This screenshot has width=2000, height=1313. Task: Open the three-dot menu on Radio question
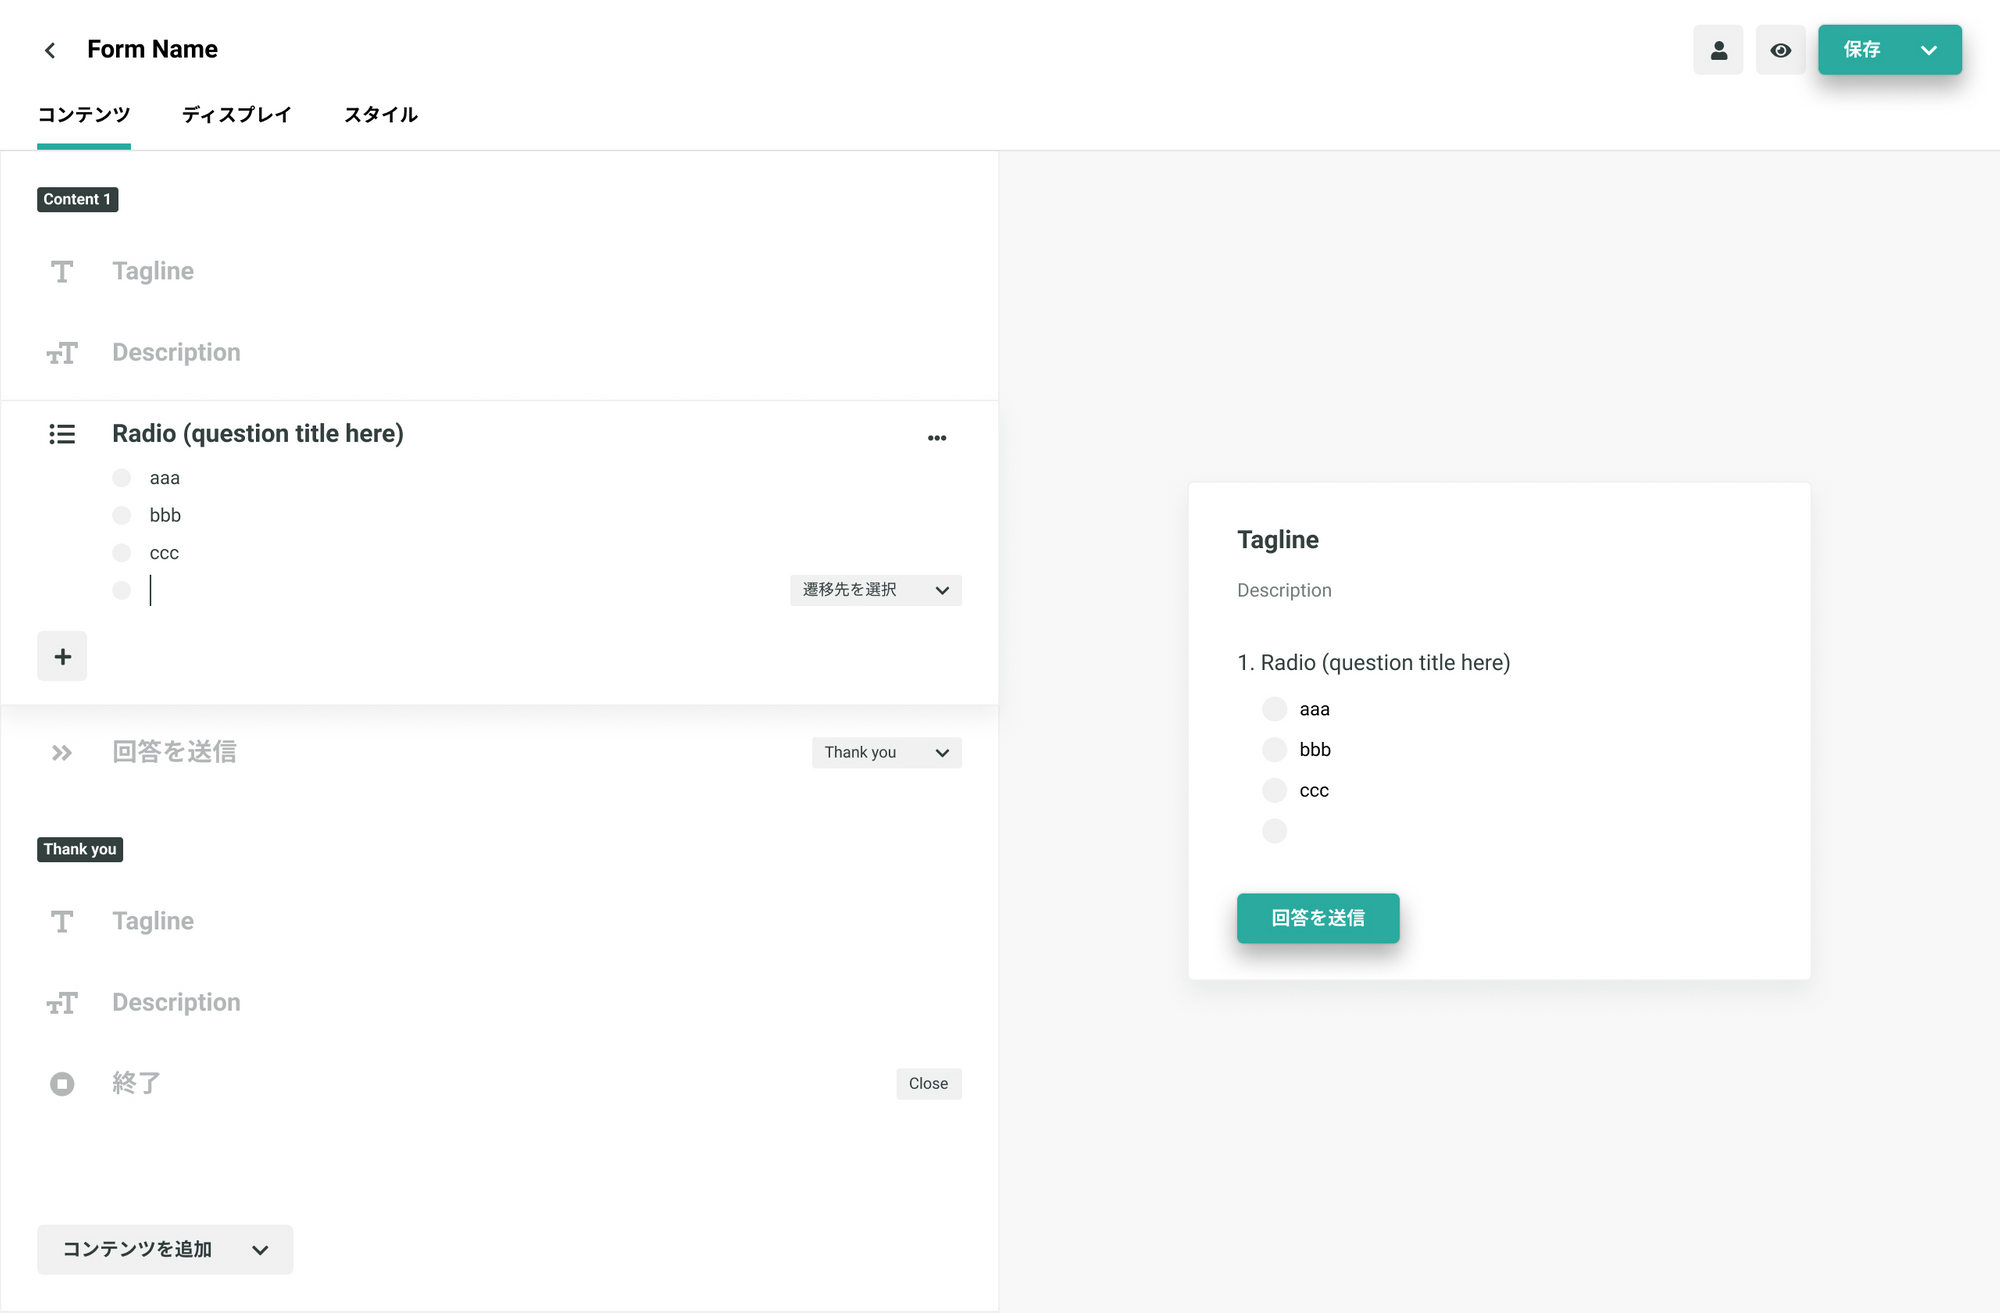pos(936,438)
